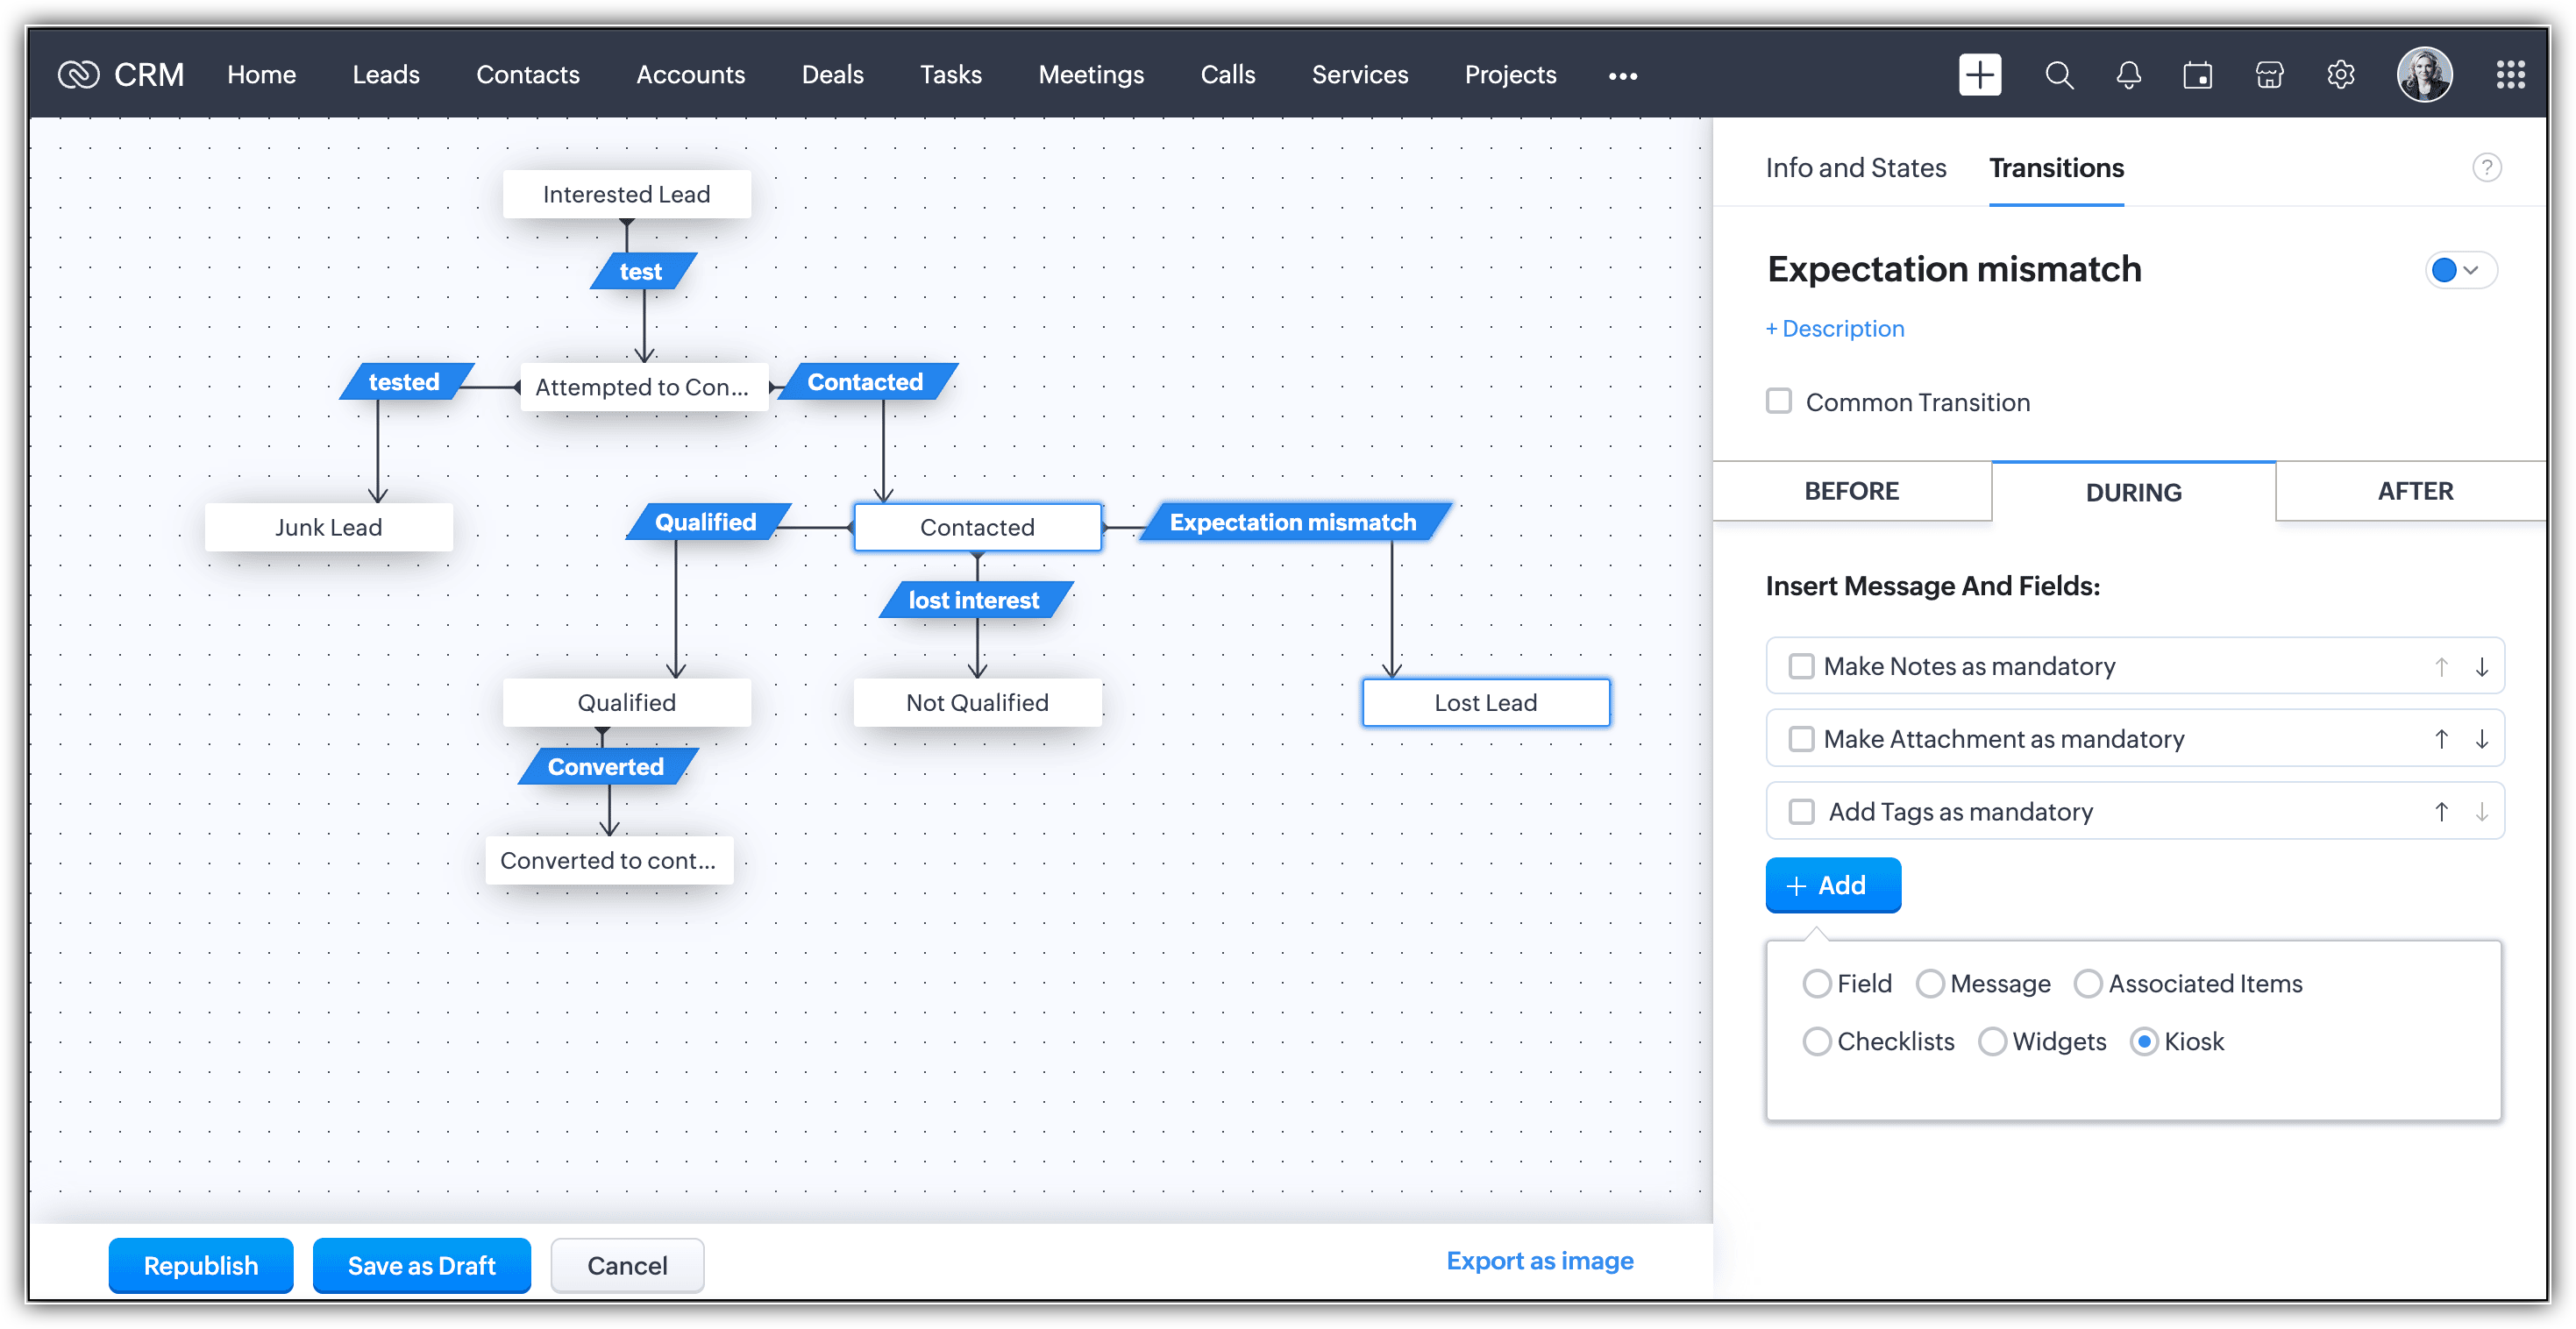Open the settings gear icon
Viewport: 2576px width, 1329px height.
(x=2340, y=75)
